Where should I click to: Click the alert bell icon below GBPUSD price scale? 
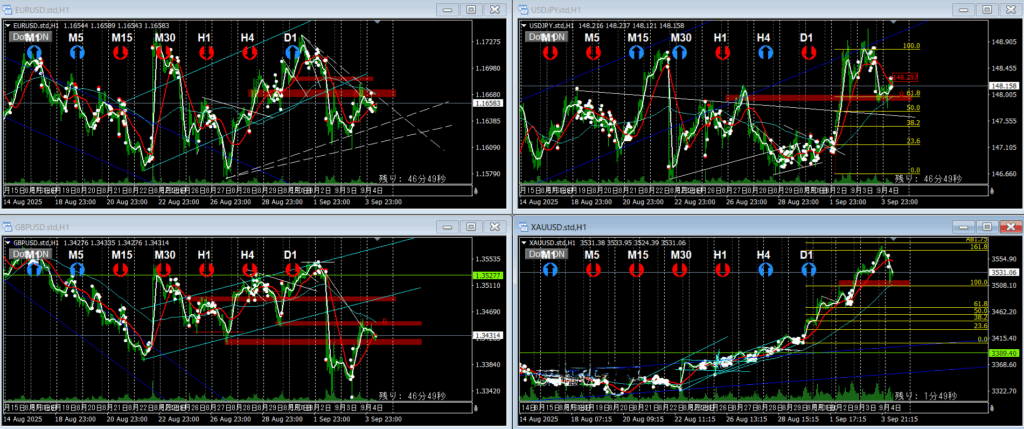pos(477,407)
